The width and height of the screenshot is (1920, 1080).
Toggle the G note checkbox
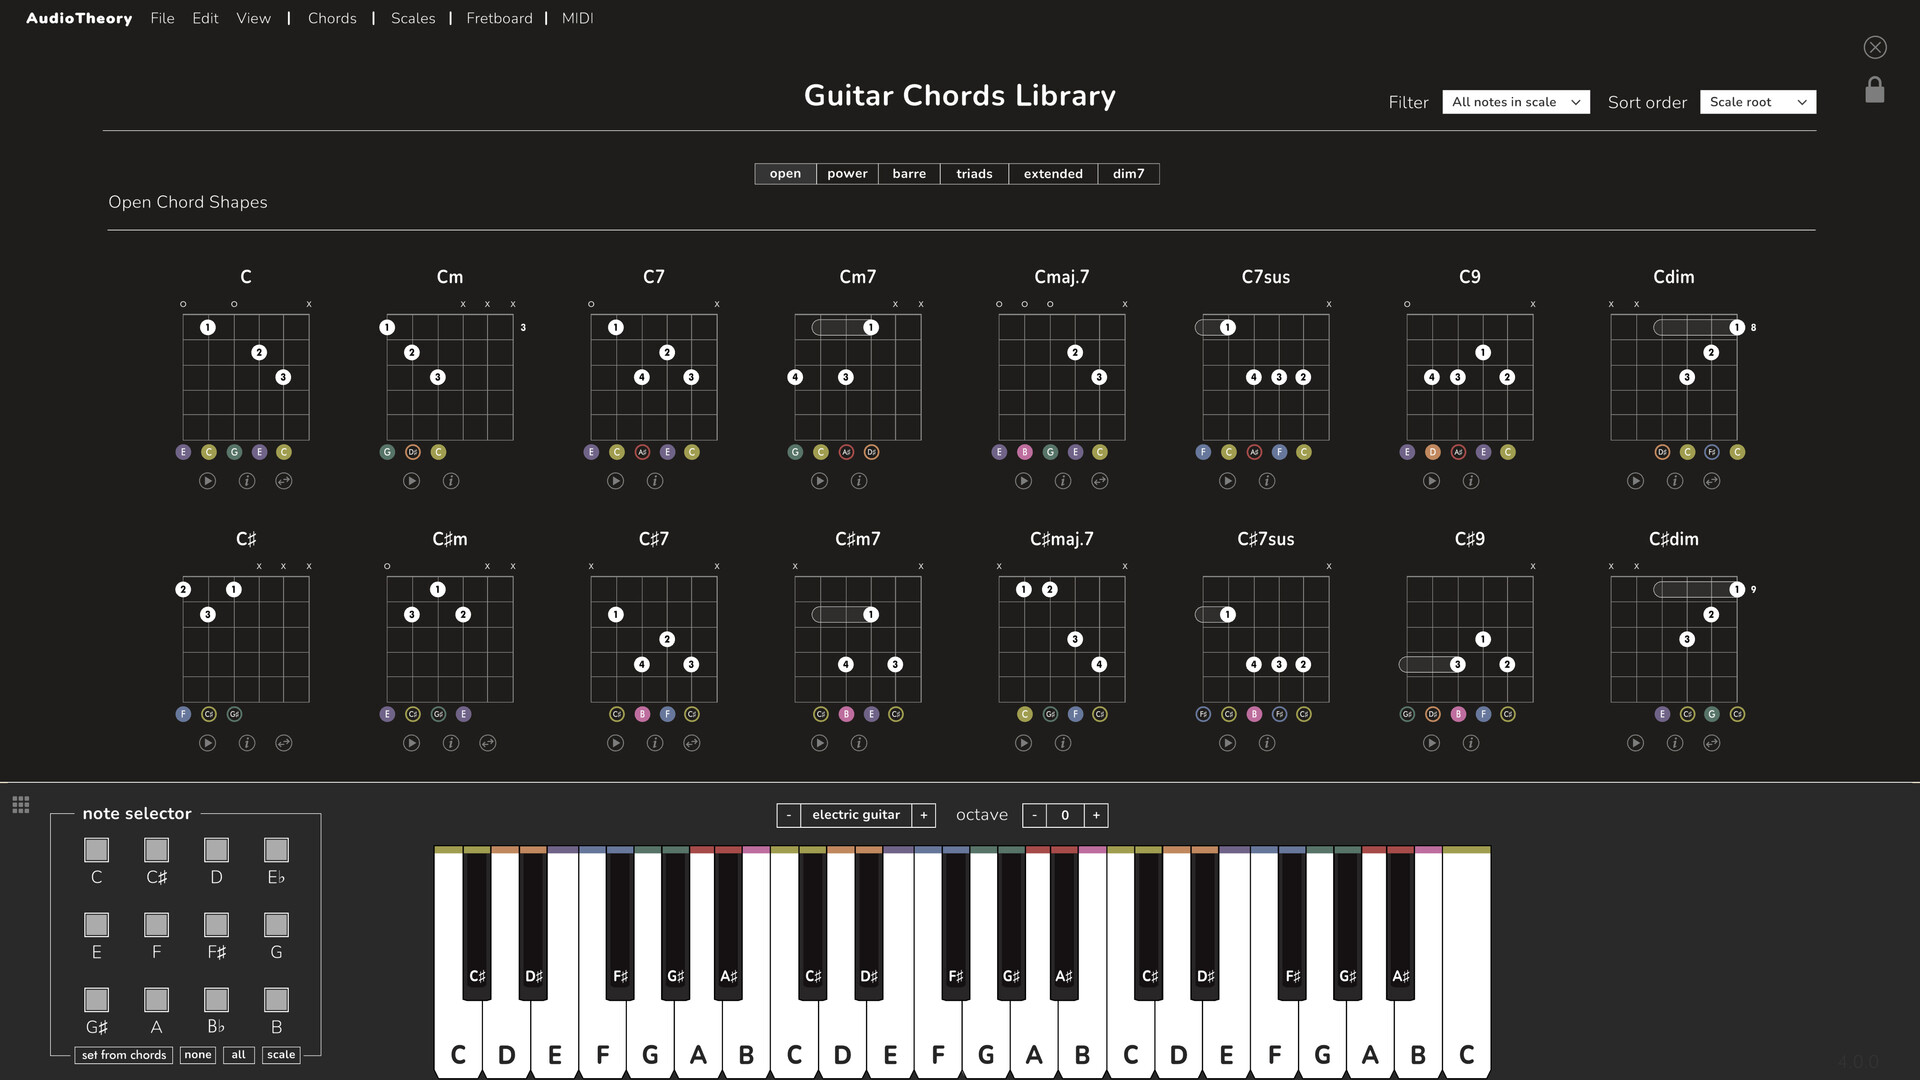click(x=276, y=924)
